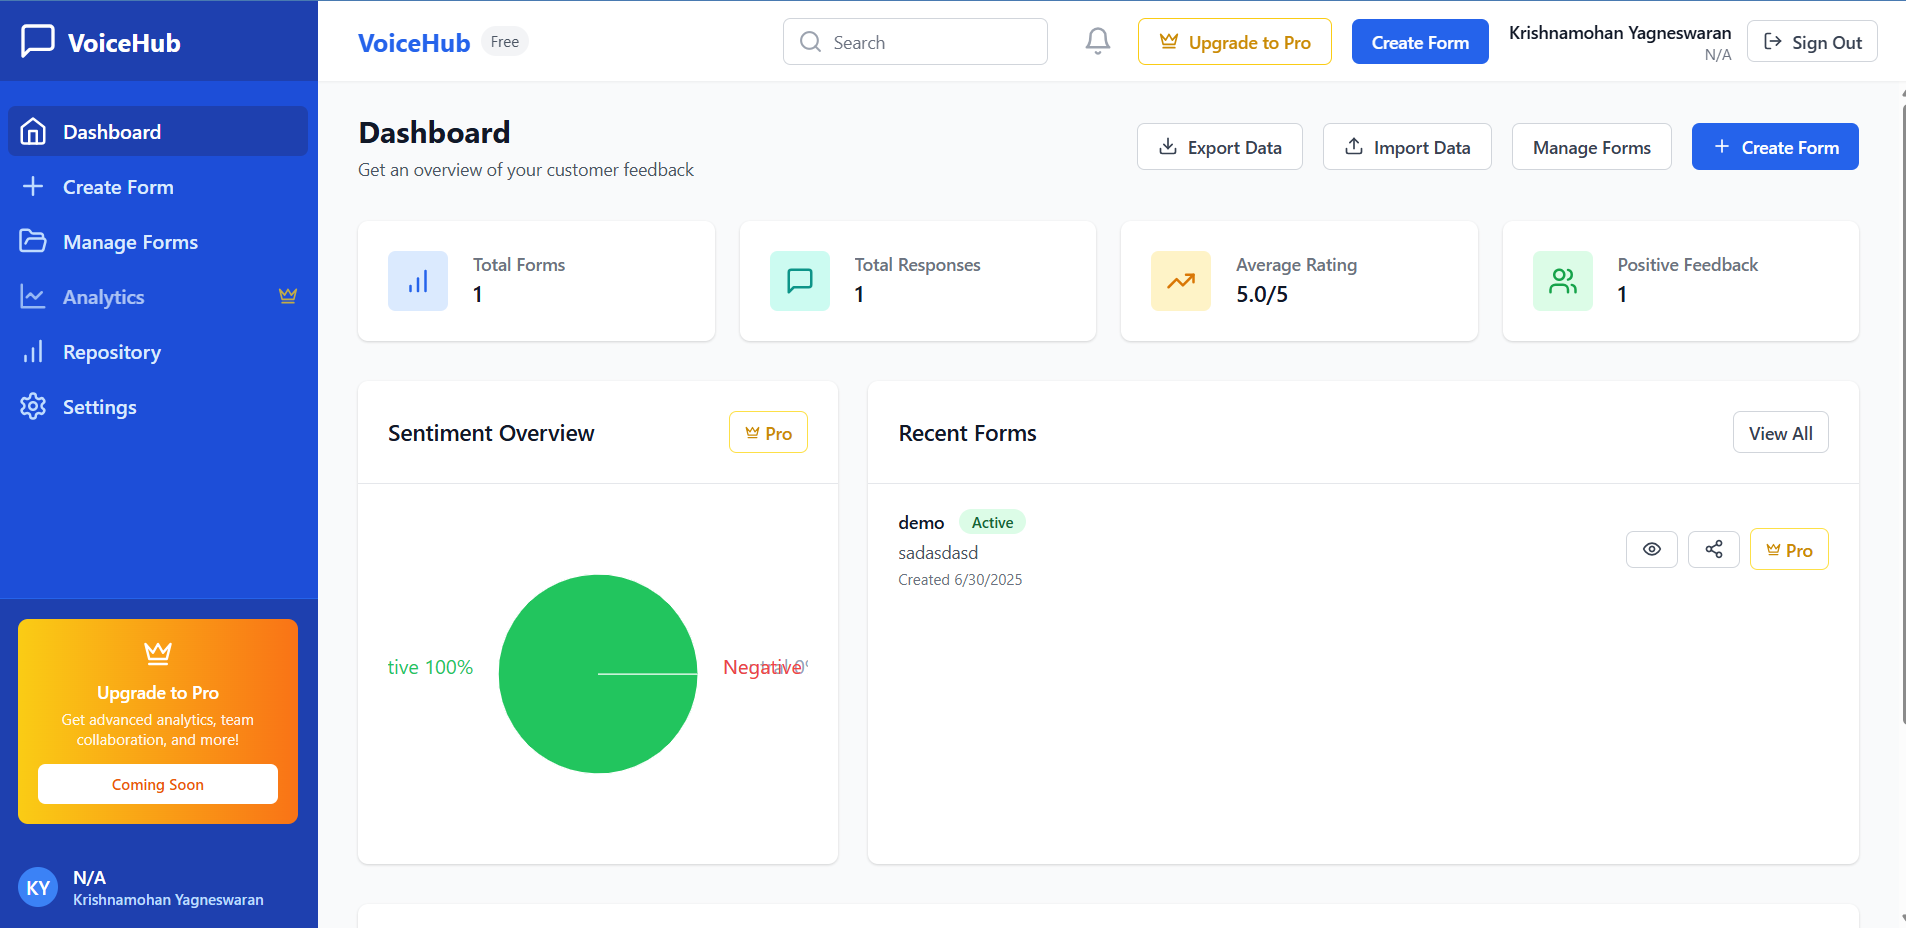Click the Manage Forms button on dashboard

[x=1592, y=147]
